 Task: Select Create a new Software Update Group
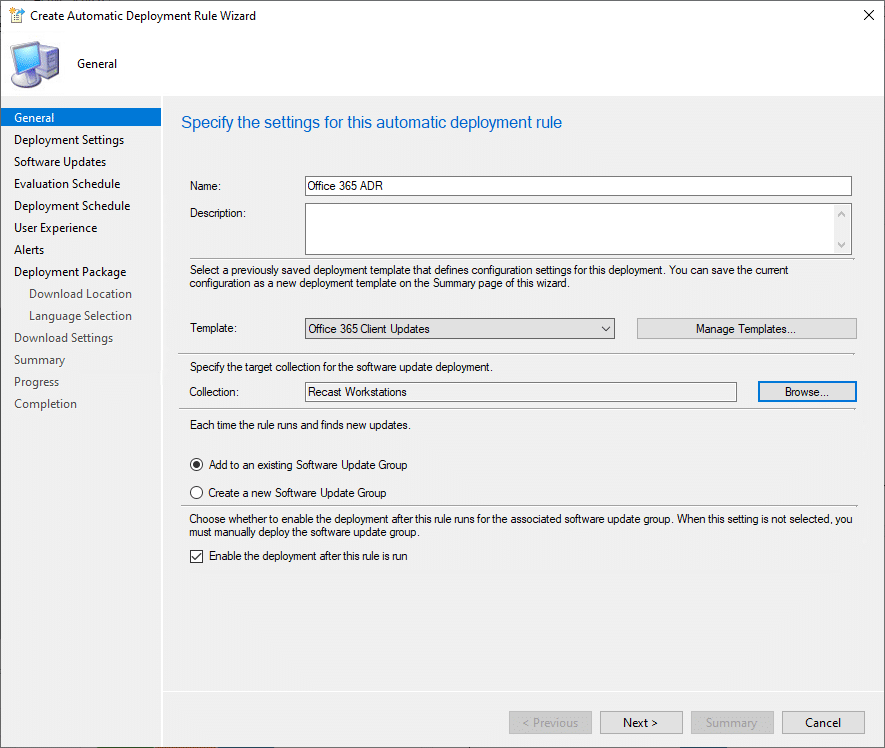coord(197,493)
